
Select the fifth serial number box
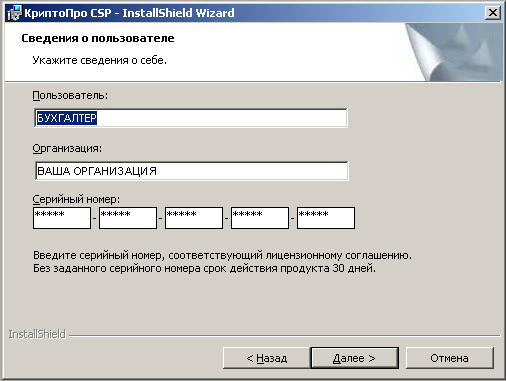(x=326, y=218)
